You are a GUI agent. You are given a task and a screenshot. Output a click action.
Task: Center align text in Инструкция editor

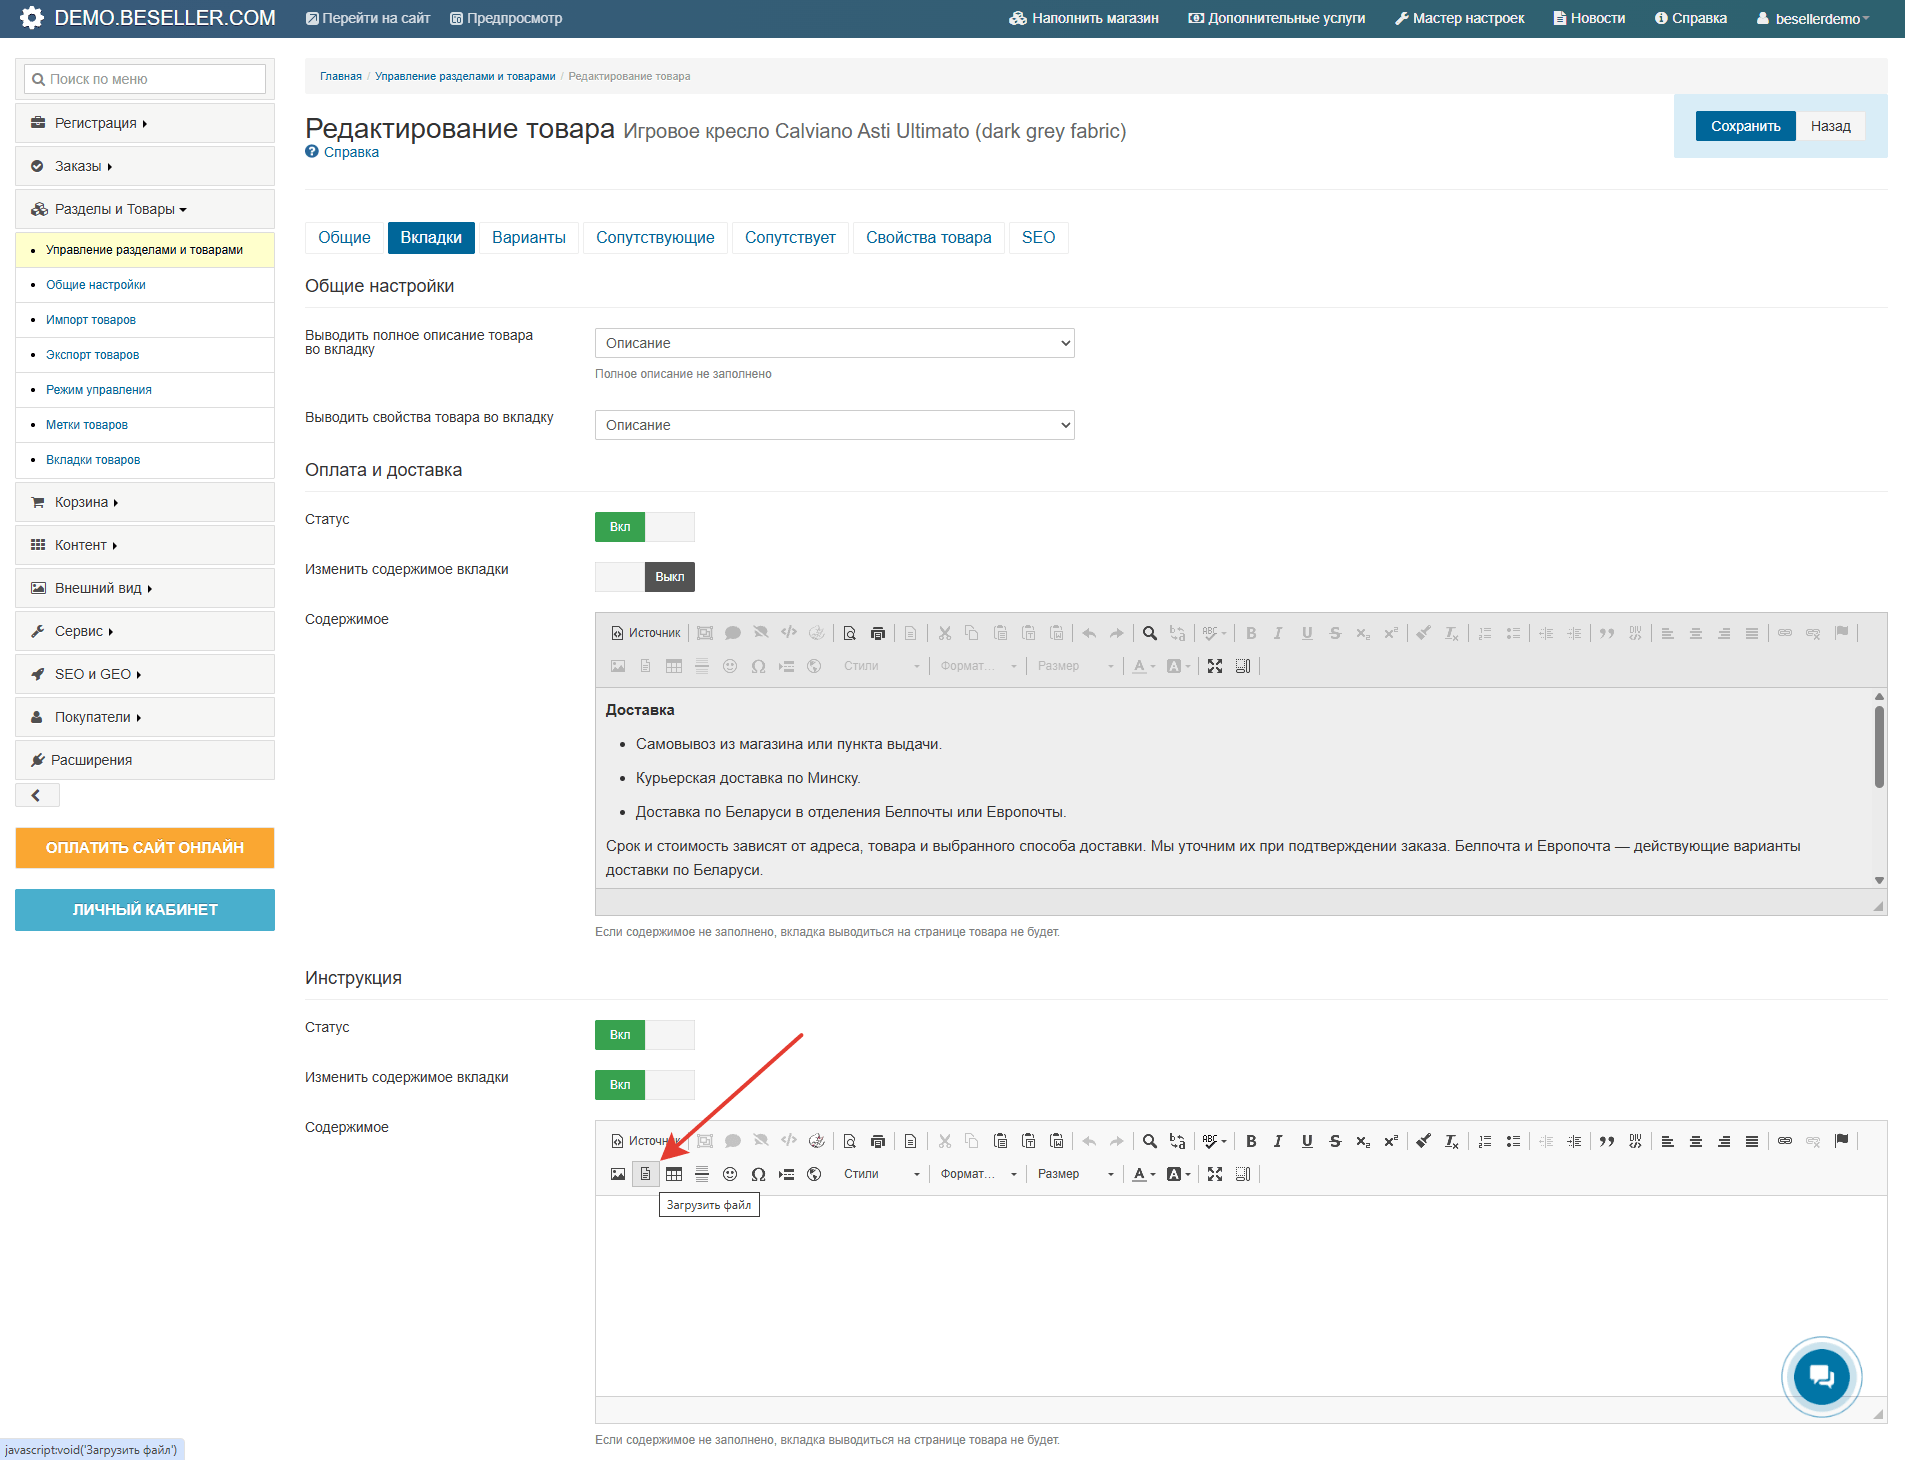point(1696,1141)
